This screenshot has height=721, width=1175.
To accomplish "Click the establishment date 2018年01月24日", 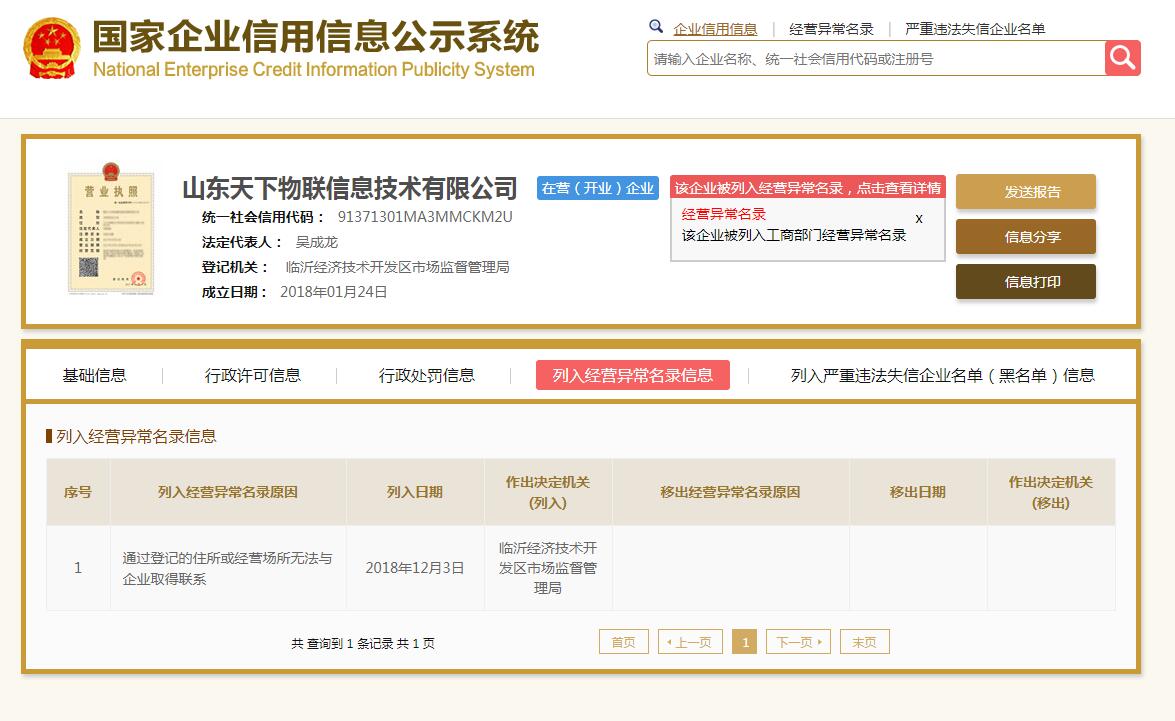I will point(333,292).
